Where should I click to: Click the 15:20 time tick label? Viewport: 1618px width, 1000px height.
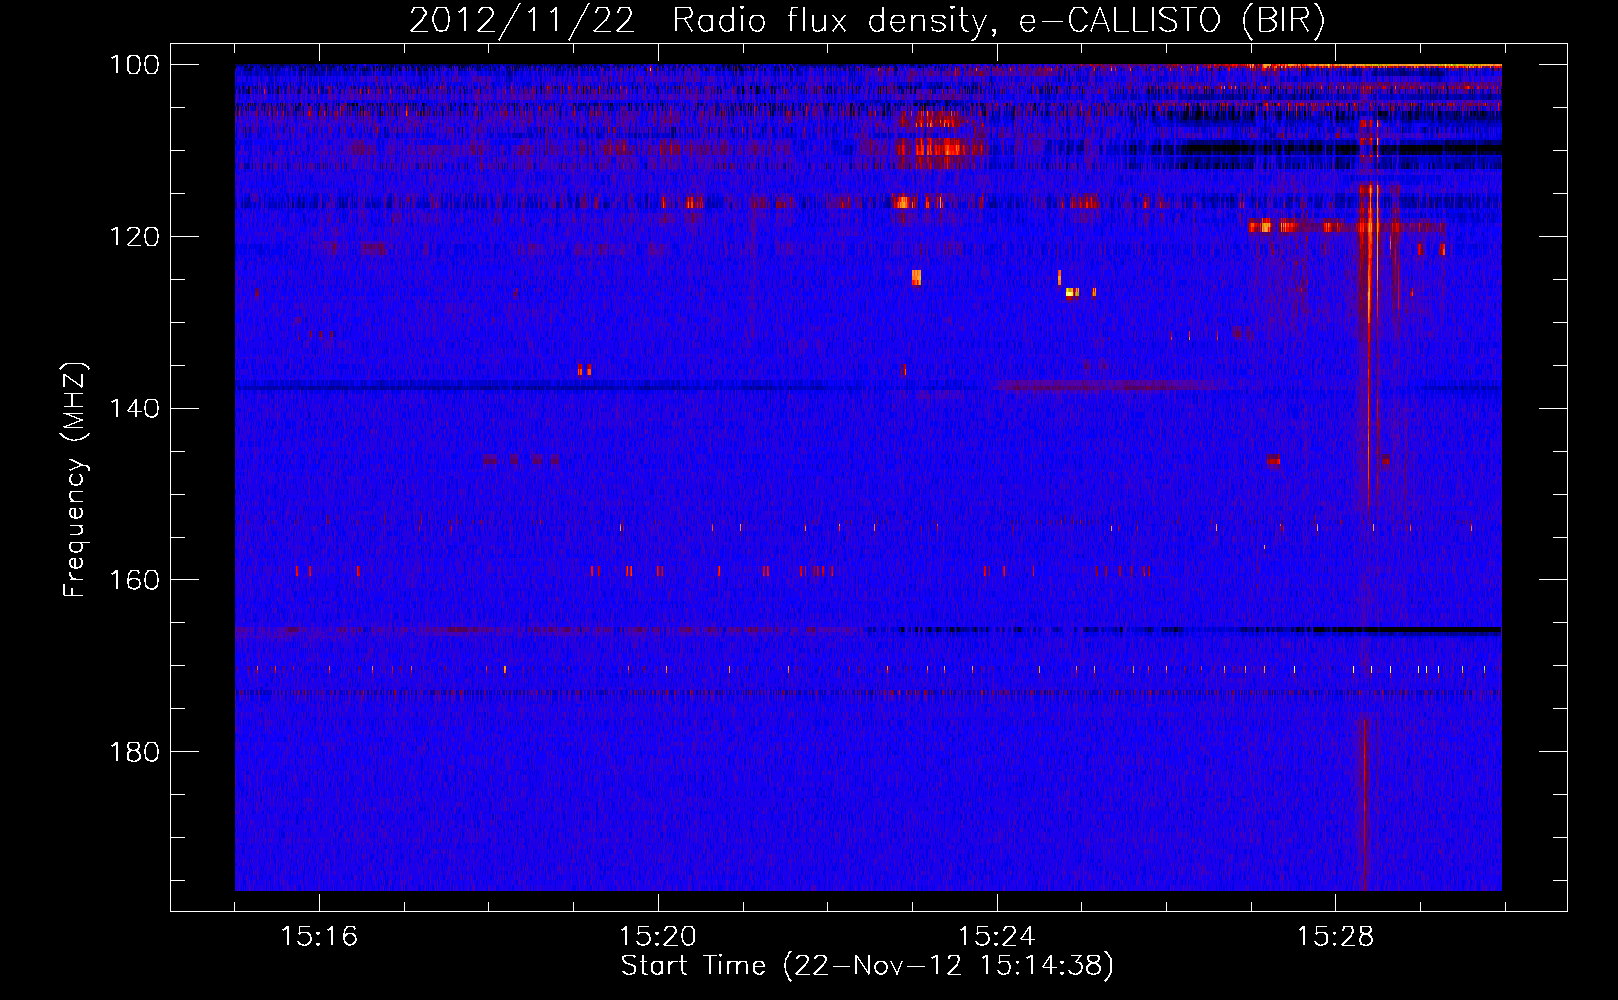(658, 937)
